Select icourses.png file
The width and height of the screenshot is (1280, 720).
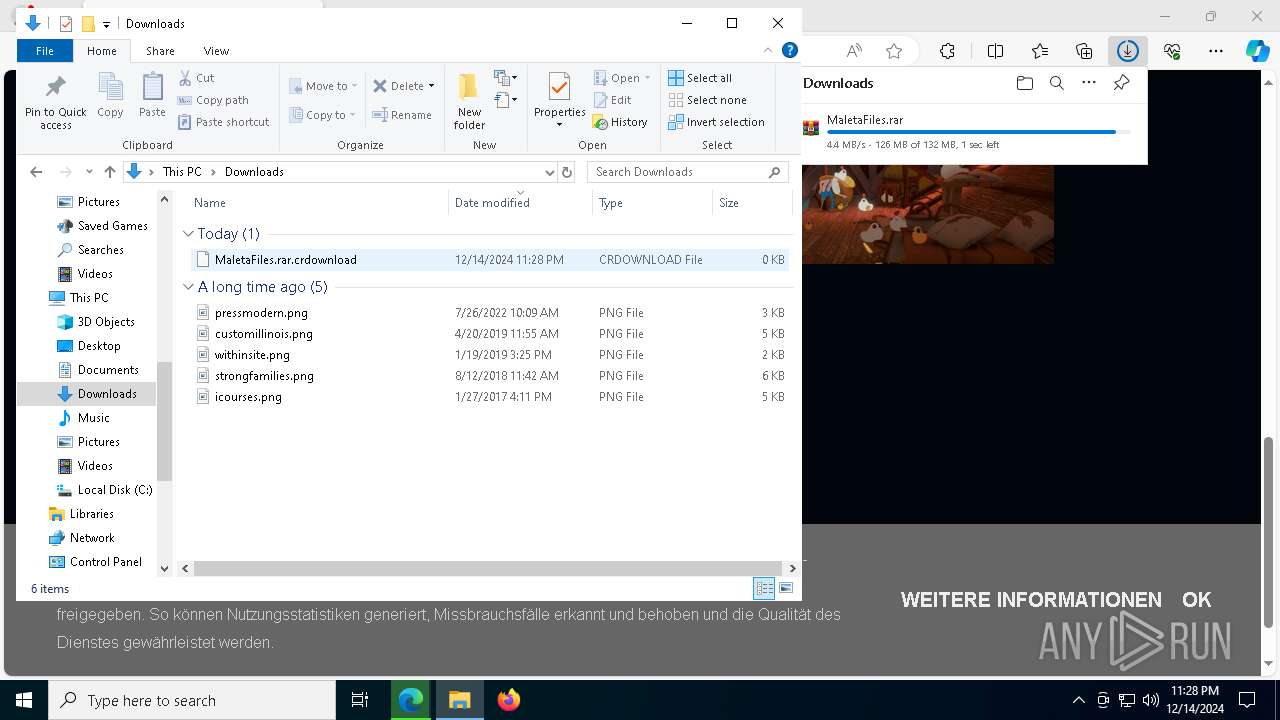point(490,397)
